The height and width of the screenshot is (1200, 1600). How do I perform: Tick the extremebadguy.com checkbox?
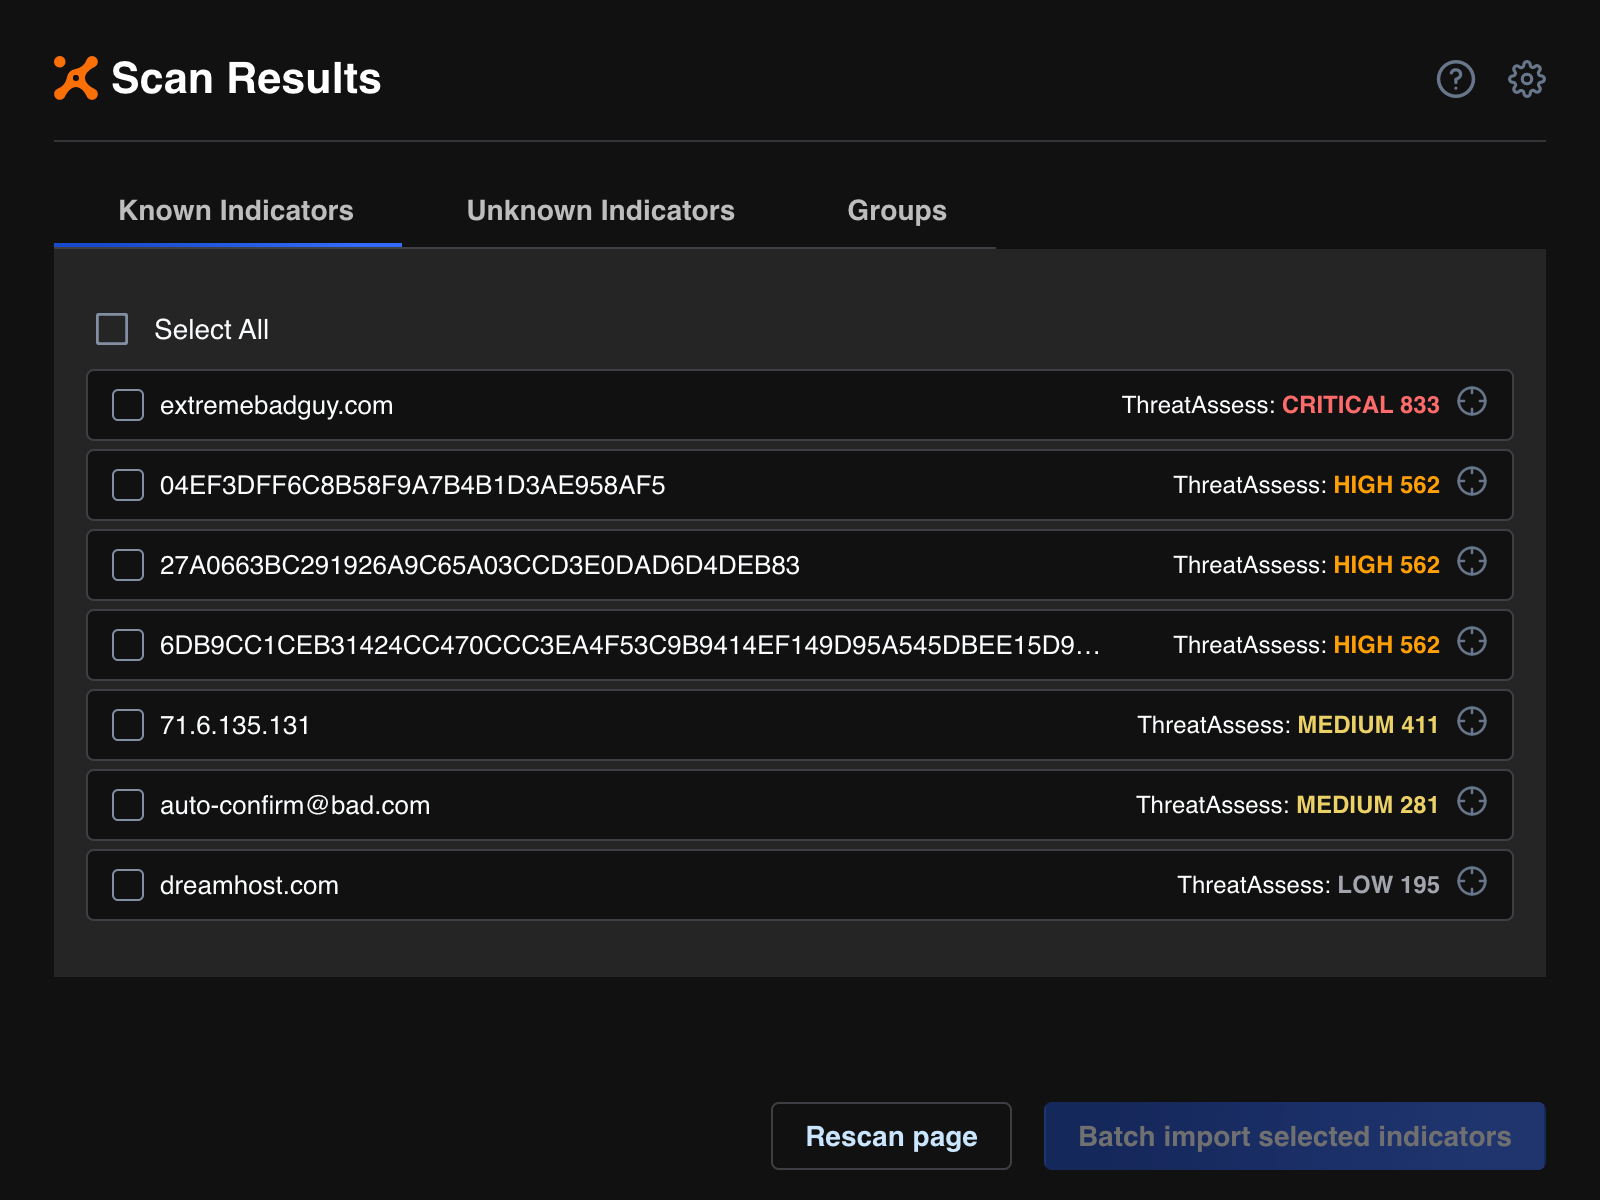pyautogui.click(x=128, y=405)
